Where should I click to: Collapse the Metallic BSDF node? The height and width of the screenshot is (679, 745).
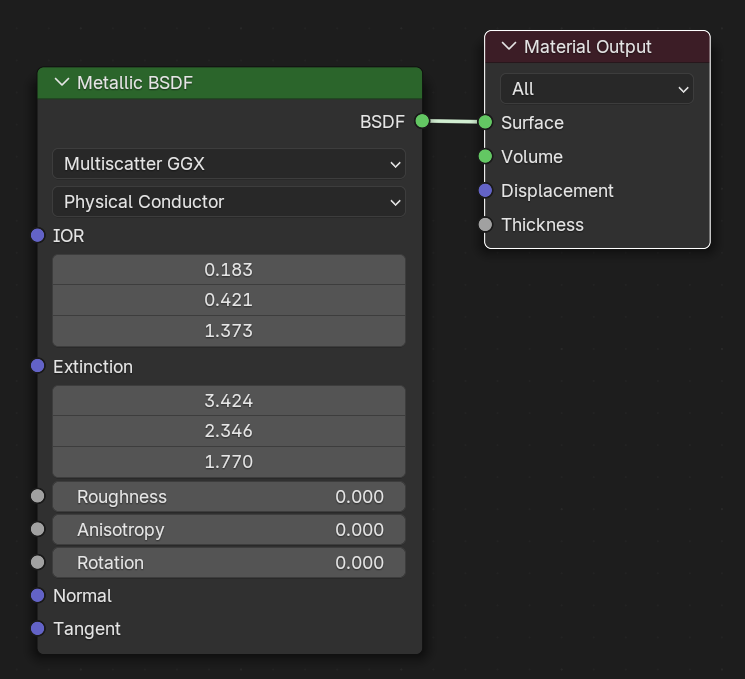coord(62,82)
